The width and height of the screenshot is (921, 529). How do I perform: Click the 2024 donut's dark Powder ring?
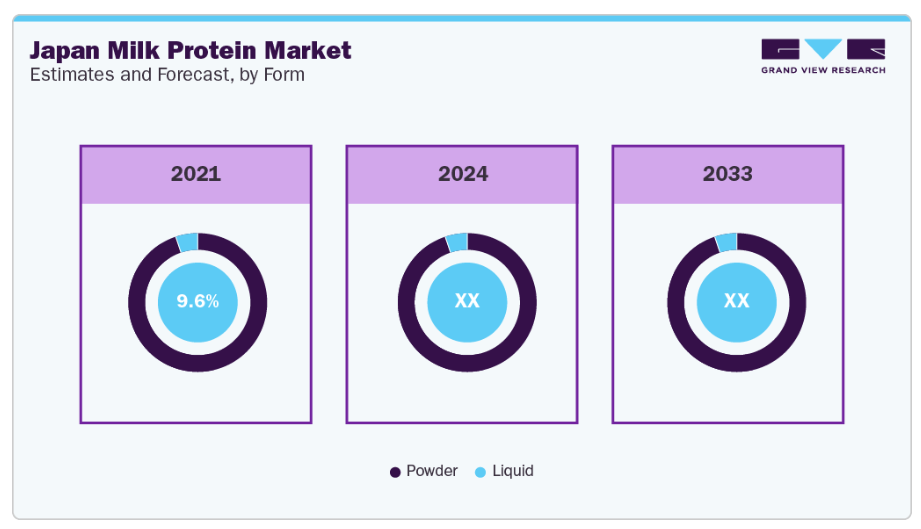pyautogui.click(x=467, y=361)
